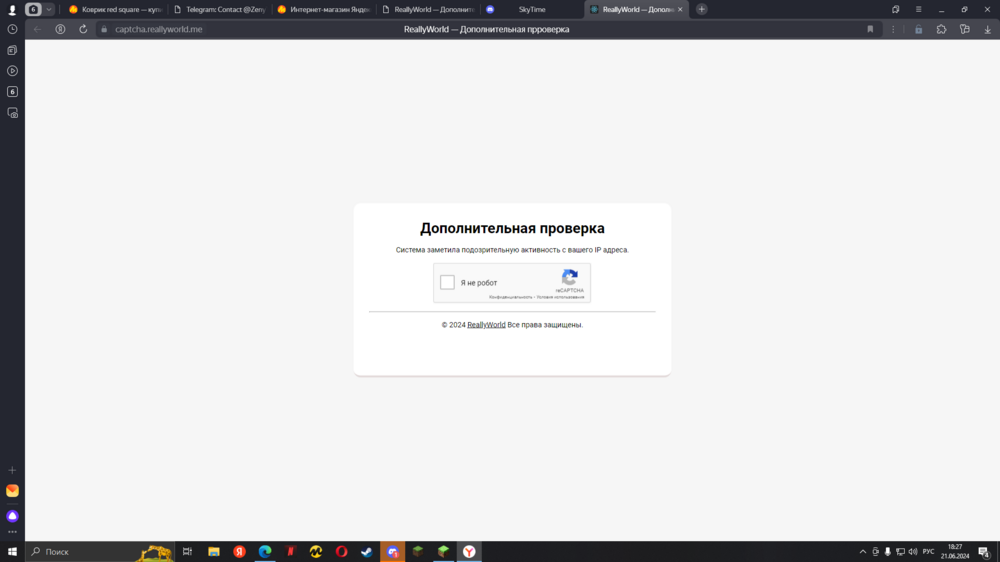Check the "Я не робот" reCAPTCHA checkbox
Screen dimensions: 1000x562
[x=447, y=282]
